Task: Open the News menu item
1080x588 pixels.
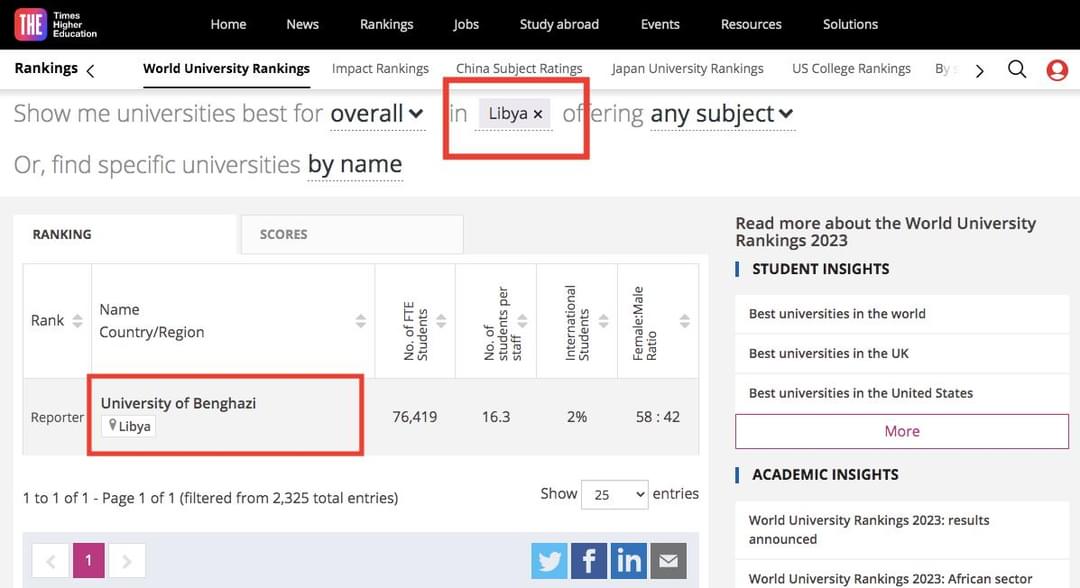Action: click(x=302, y=24)
